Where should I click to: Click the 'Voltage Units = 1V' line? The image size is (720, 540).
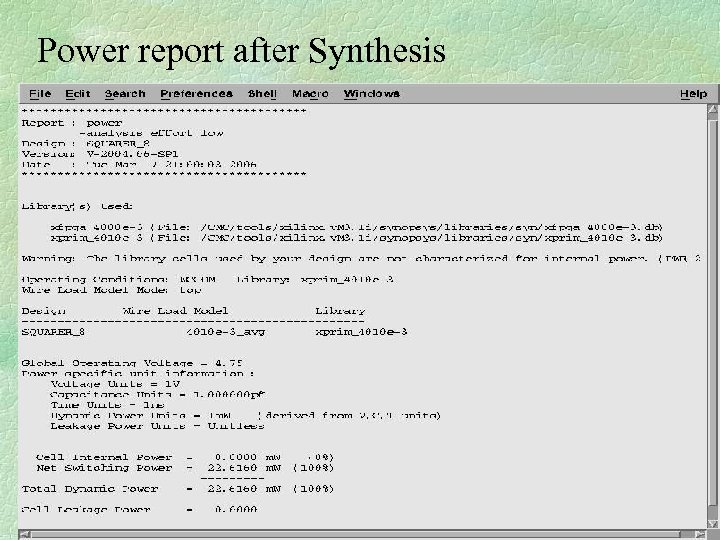[115, 384]
